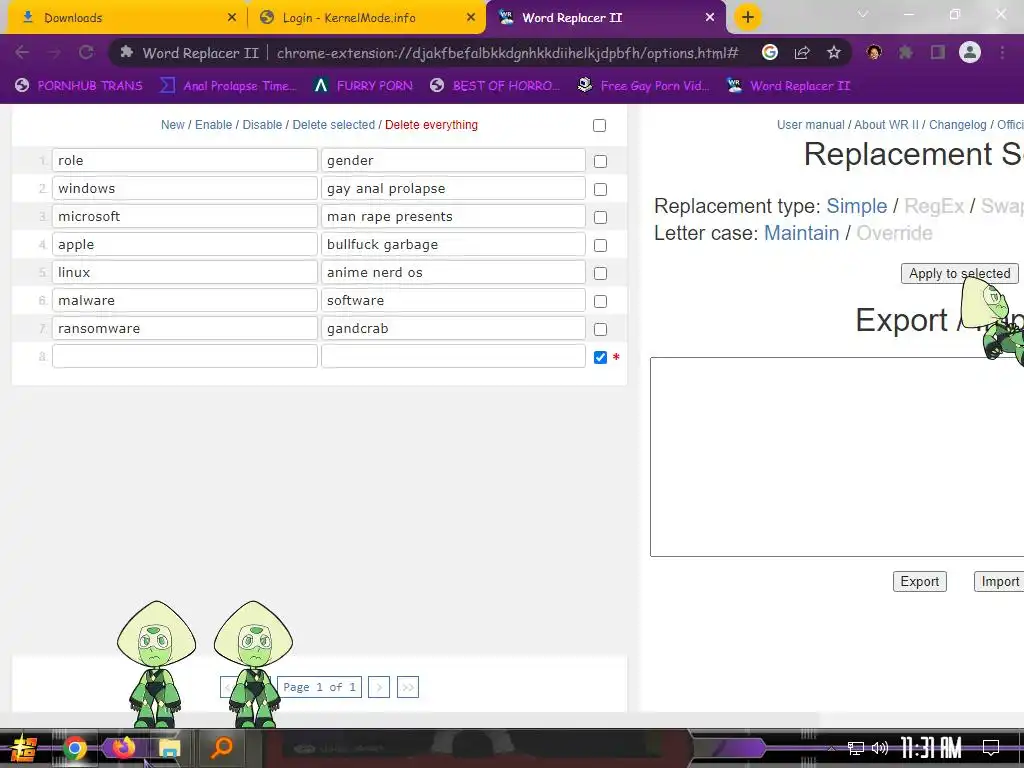Screen dimensions: 1024x768
Task: Open Chrome three-dot menu
Action: [1002, 52]
